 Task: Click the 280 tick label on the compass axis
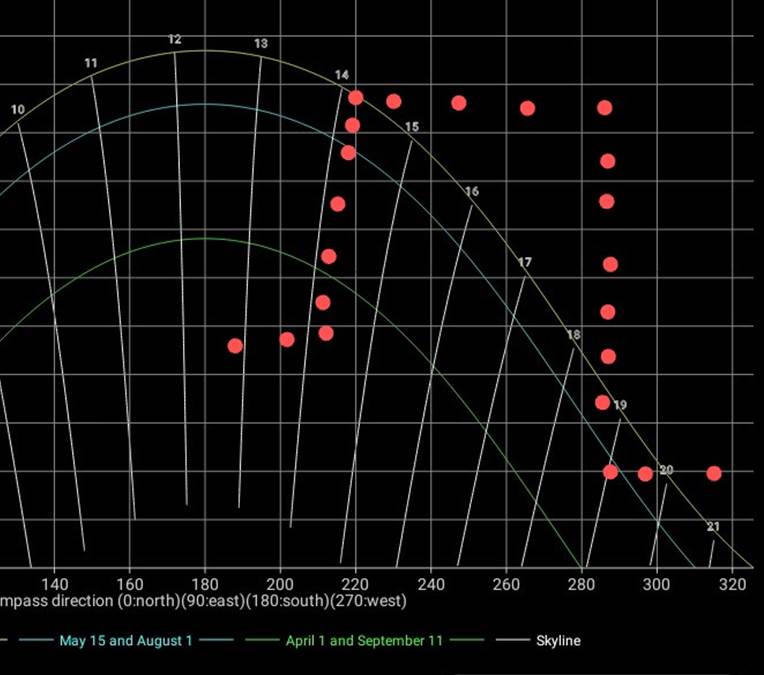click(x=582, y=584)
